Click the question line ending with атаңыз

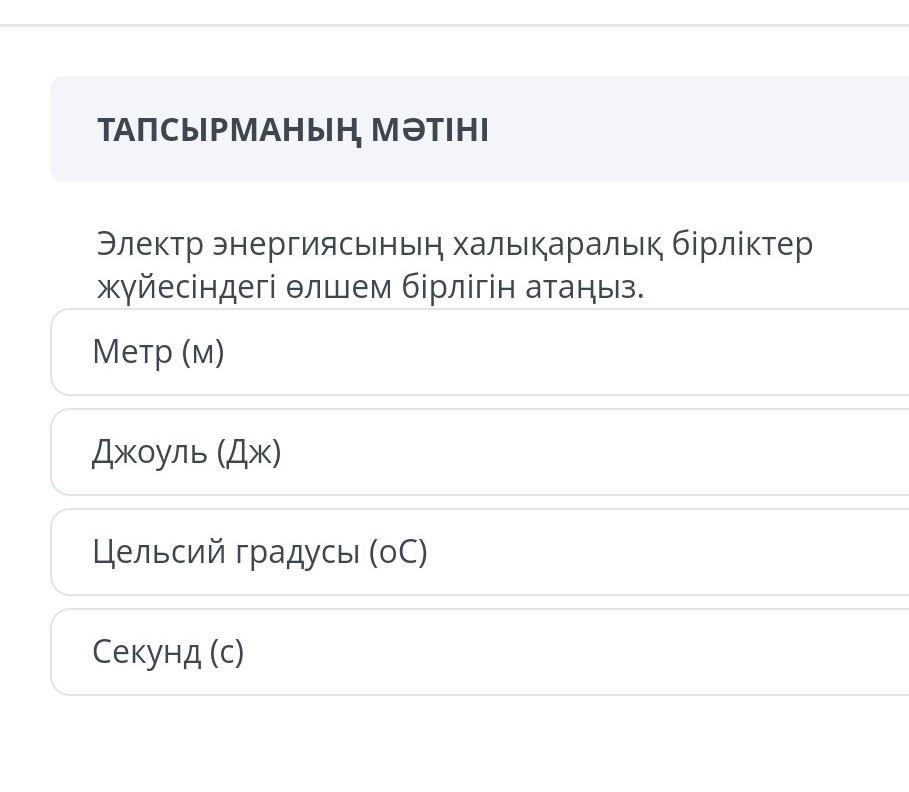[370, 288]
